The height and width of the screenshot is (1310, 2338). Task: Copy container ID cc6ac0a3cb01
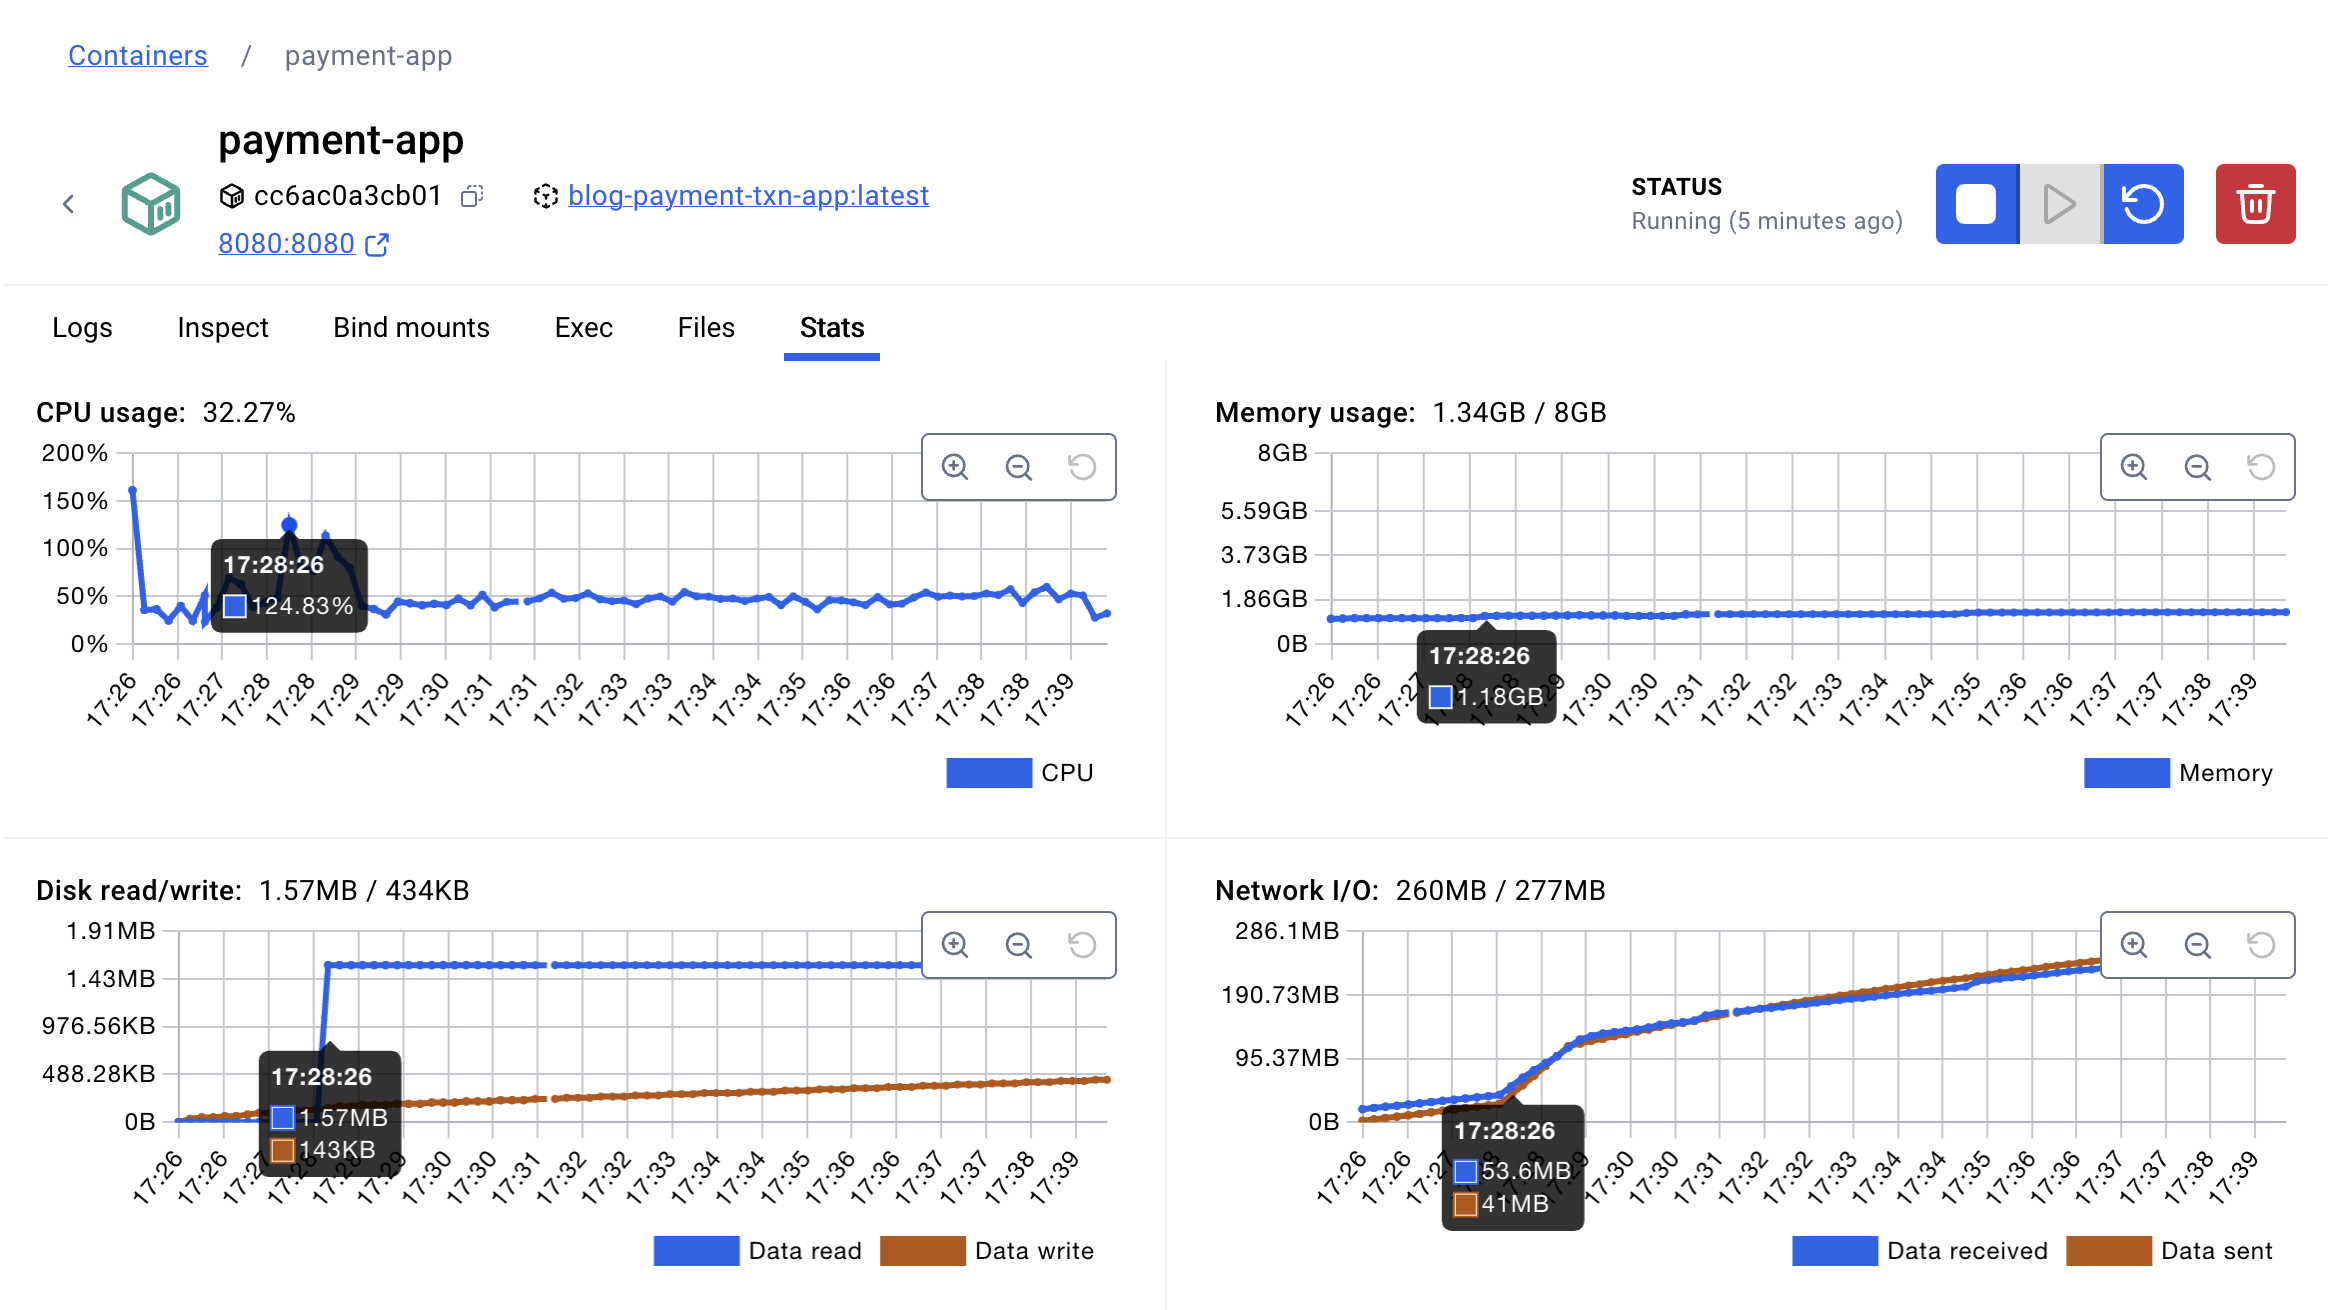pyautogui.click(x=472, y=196)
